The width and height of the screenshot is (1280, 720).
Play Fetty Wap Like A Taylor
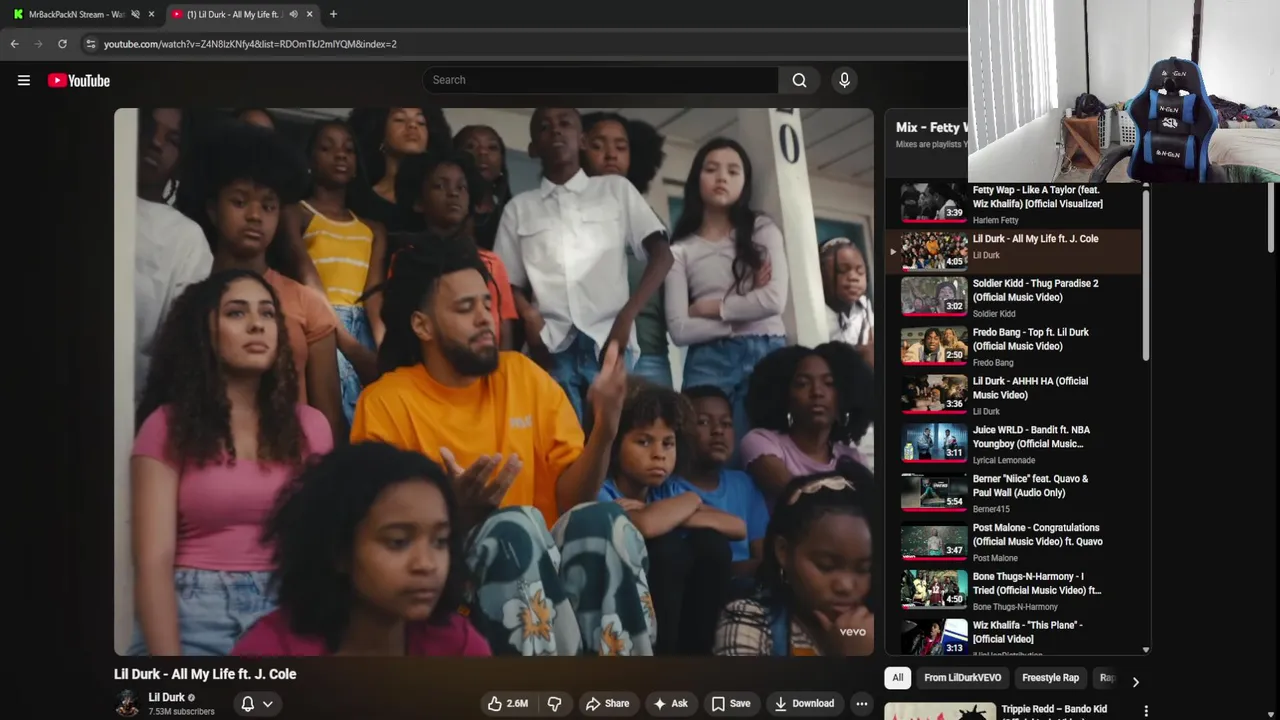[1014, 203]
